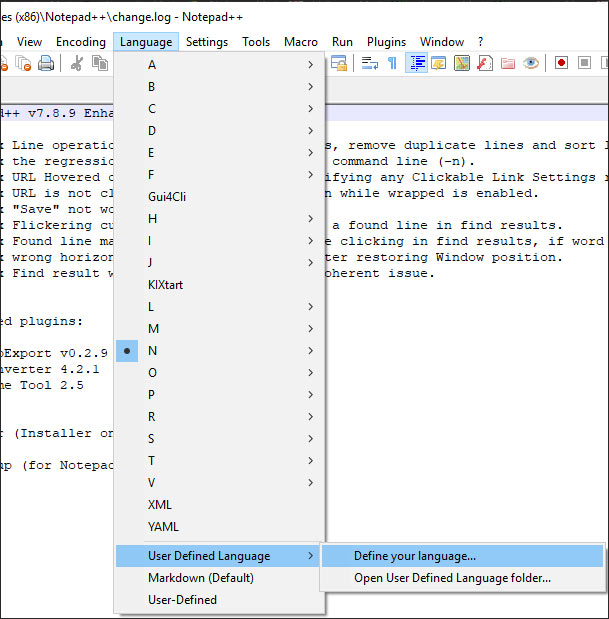Click the Close All documents toolbar icon

23,63
